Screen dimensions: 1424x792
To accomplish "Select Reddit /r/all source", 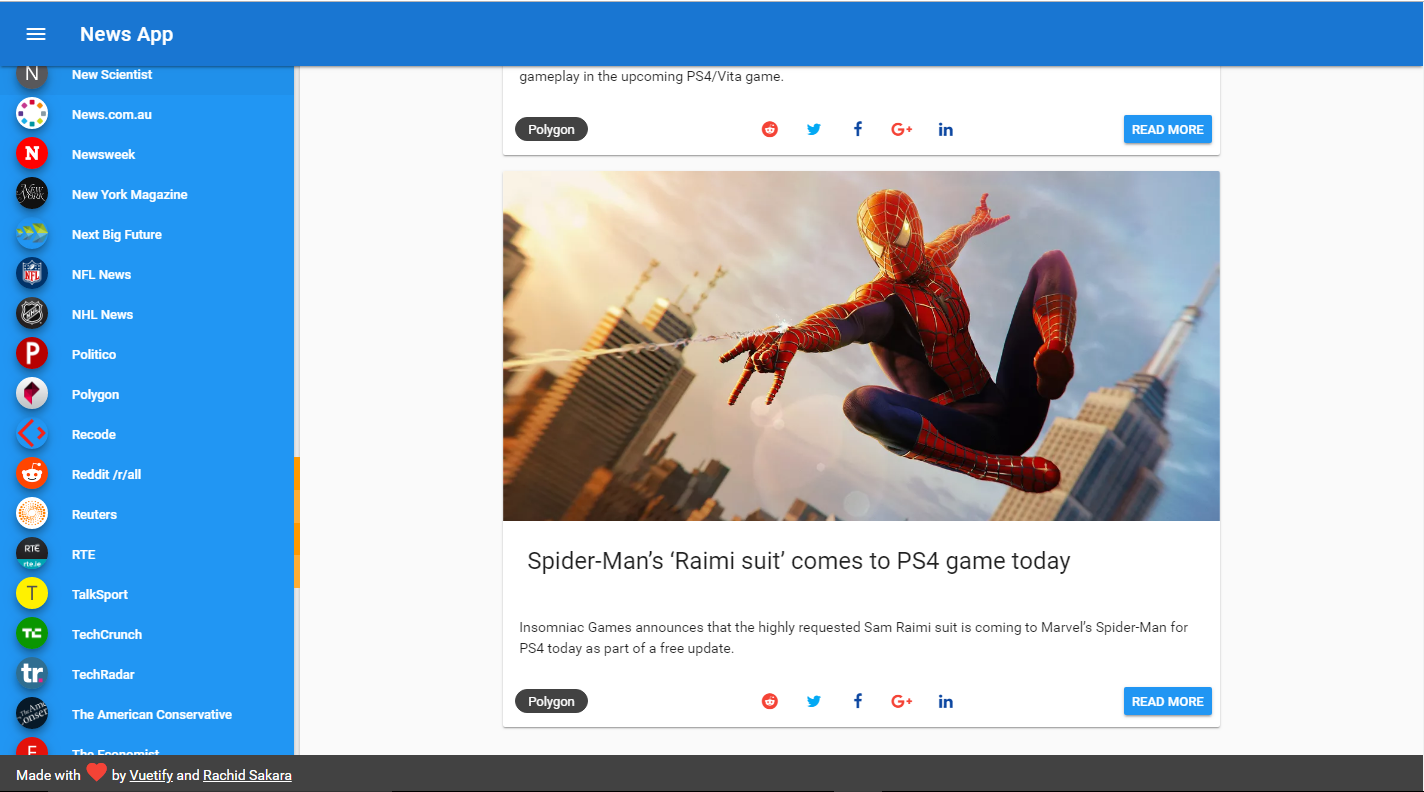I will coord(147,474).
